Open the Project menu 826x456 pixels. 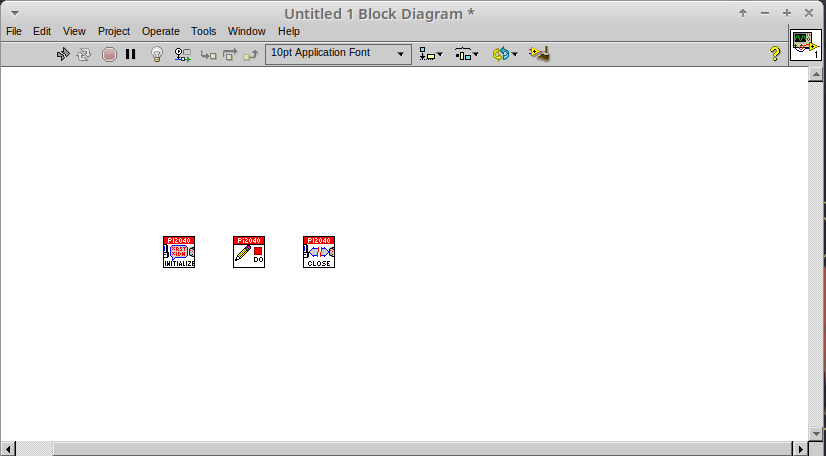tap(114, 32)
